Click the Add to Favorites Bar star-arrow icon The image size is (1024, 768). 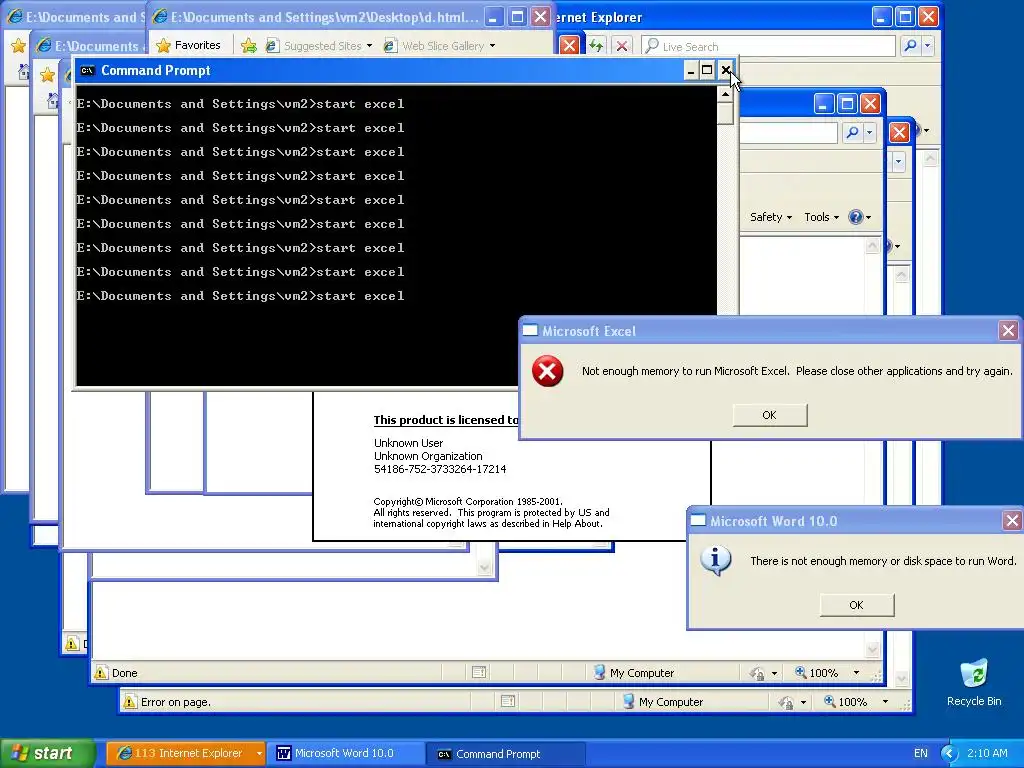pos(249,46)
